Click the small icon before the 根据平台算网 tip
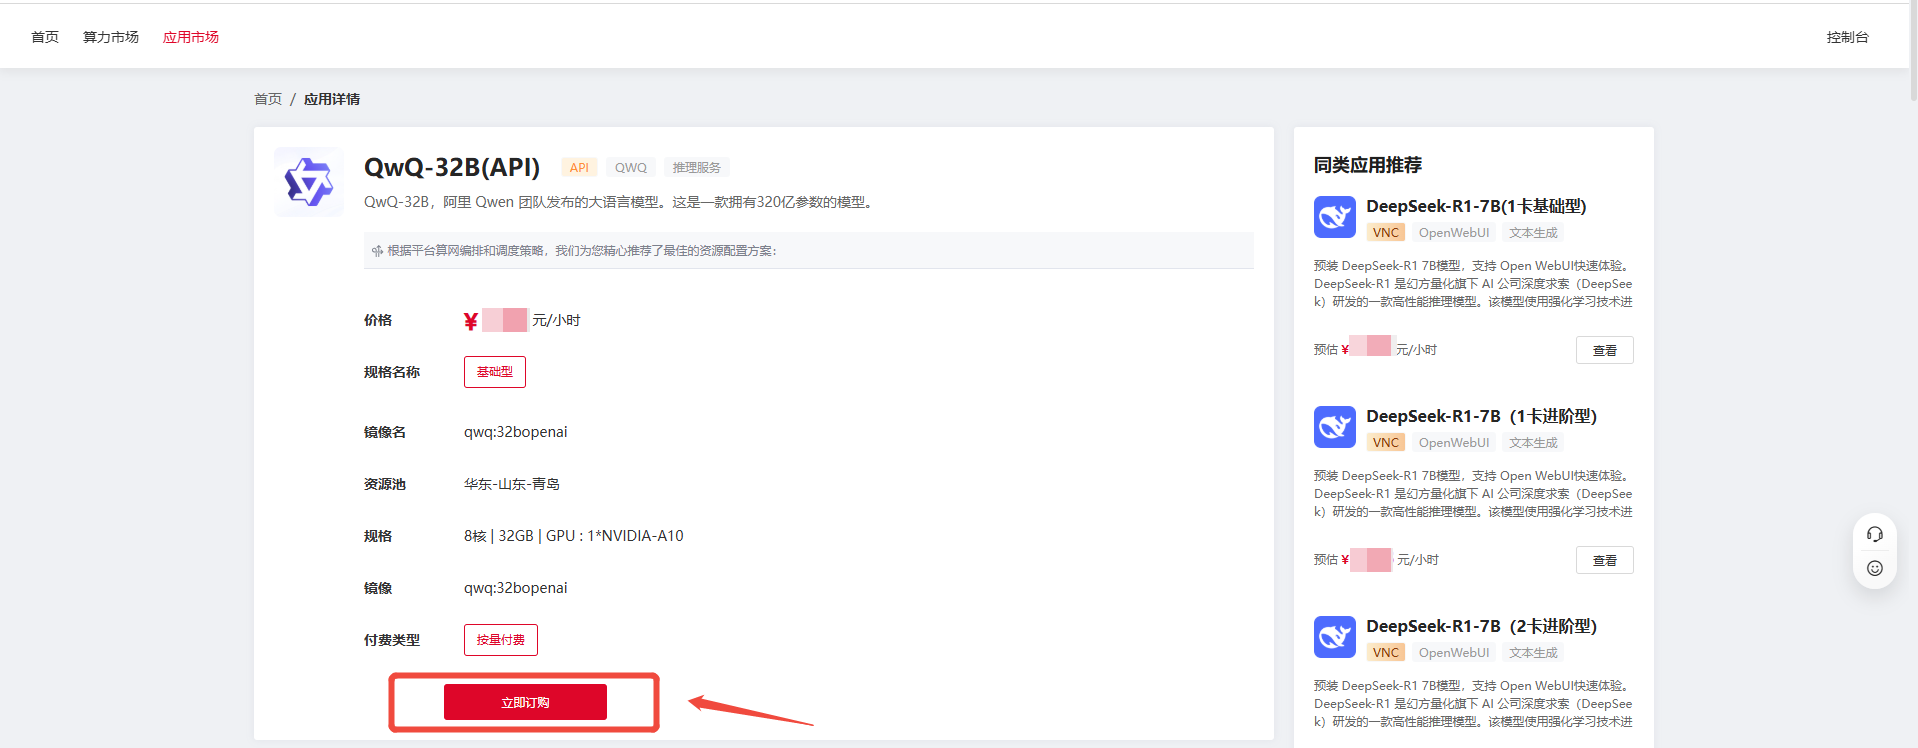 coord(377,251)
